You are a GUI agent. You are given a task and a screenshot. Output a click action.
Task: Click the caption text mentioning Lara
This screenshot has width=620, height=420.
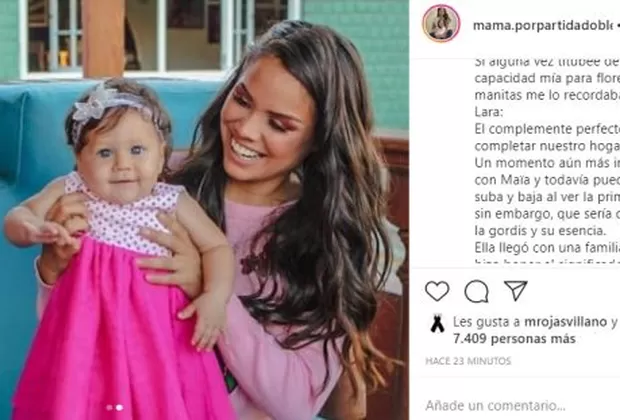(489, 112)
